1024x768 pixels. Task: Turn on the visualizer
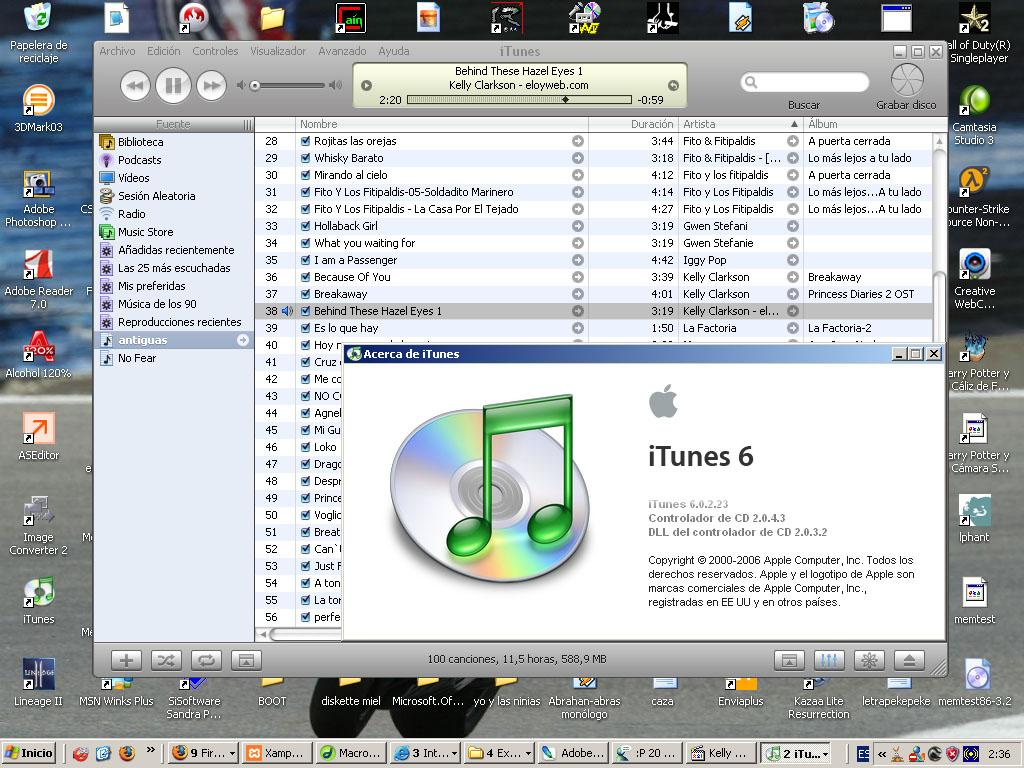(x=869, y=660)
